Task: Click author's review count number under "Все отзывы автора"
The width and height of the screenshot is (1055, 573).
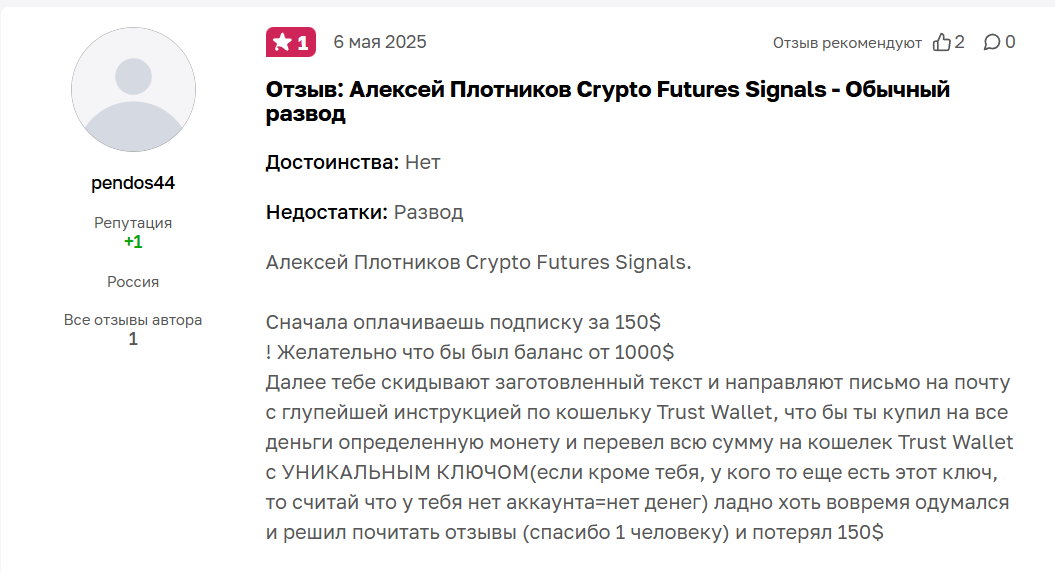Action: pos(133,339)
